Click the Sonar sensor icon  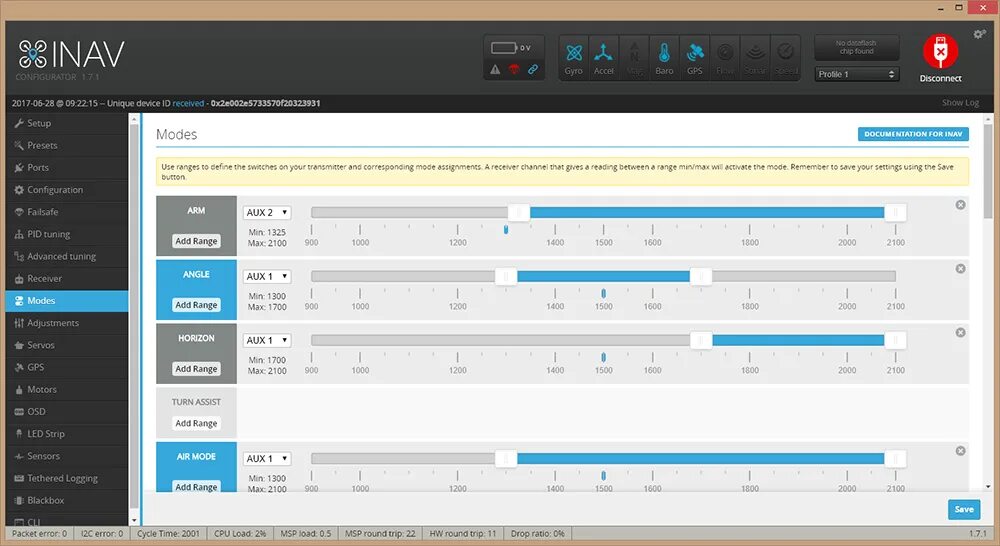[x=755, y=57]
